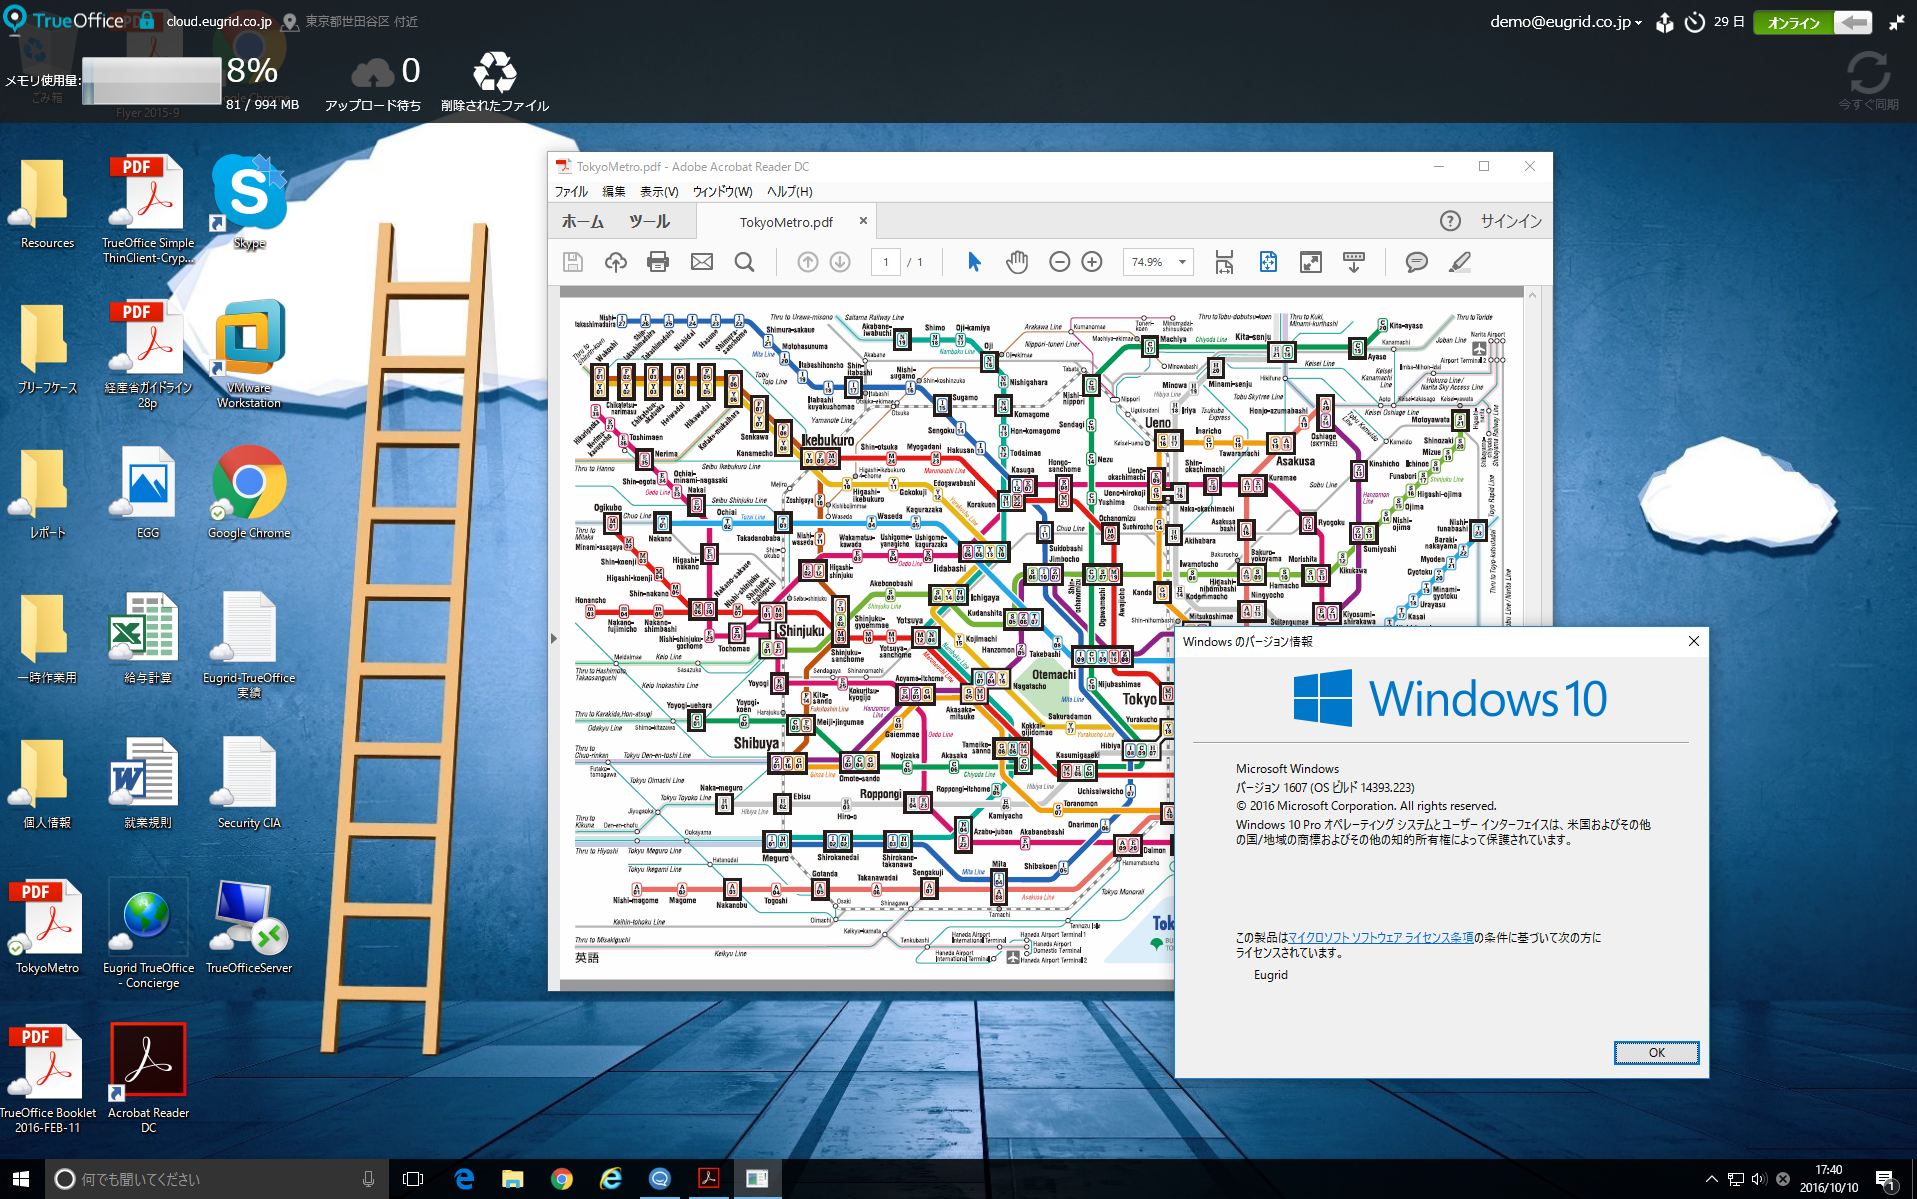Image resolution: width=1917 pixels, height=1199 pixels.
Task: Select the 給与計算 Excel file
Action: pos(148,638)
